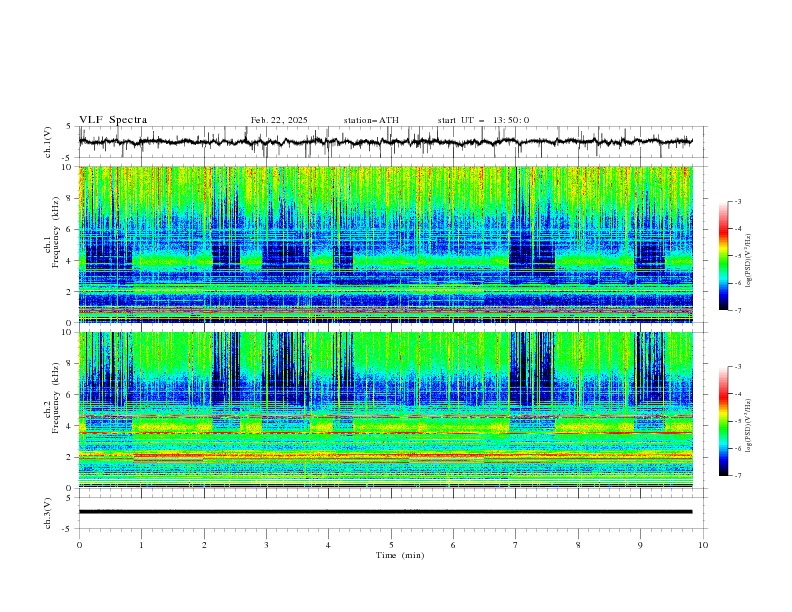Click the ch.2 colorbar "log(PSD)(V²/Hz)" label
The image size is (792, 612).
pyautogui.click(x=748, y=426)
